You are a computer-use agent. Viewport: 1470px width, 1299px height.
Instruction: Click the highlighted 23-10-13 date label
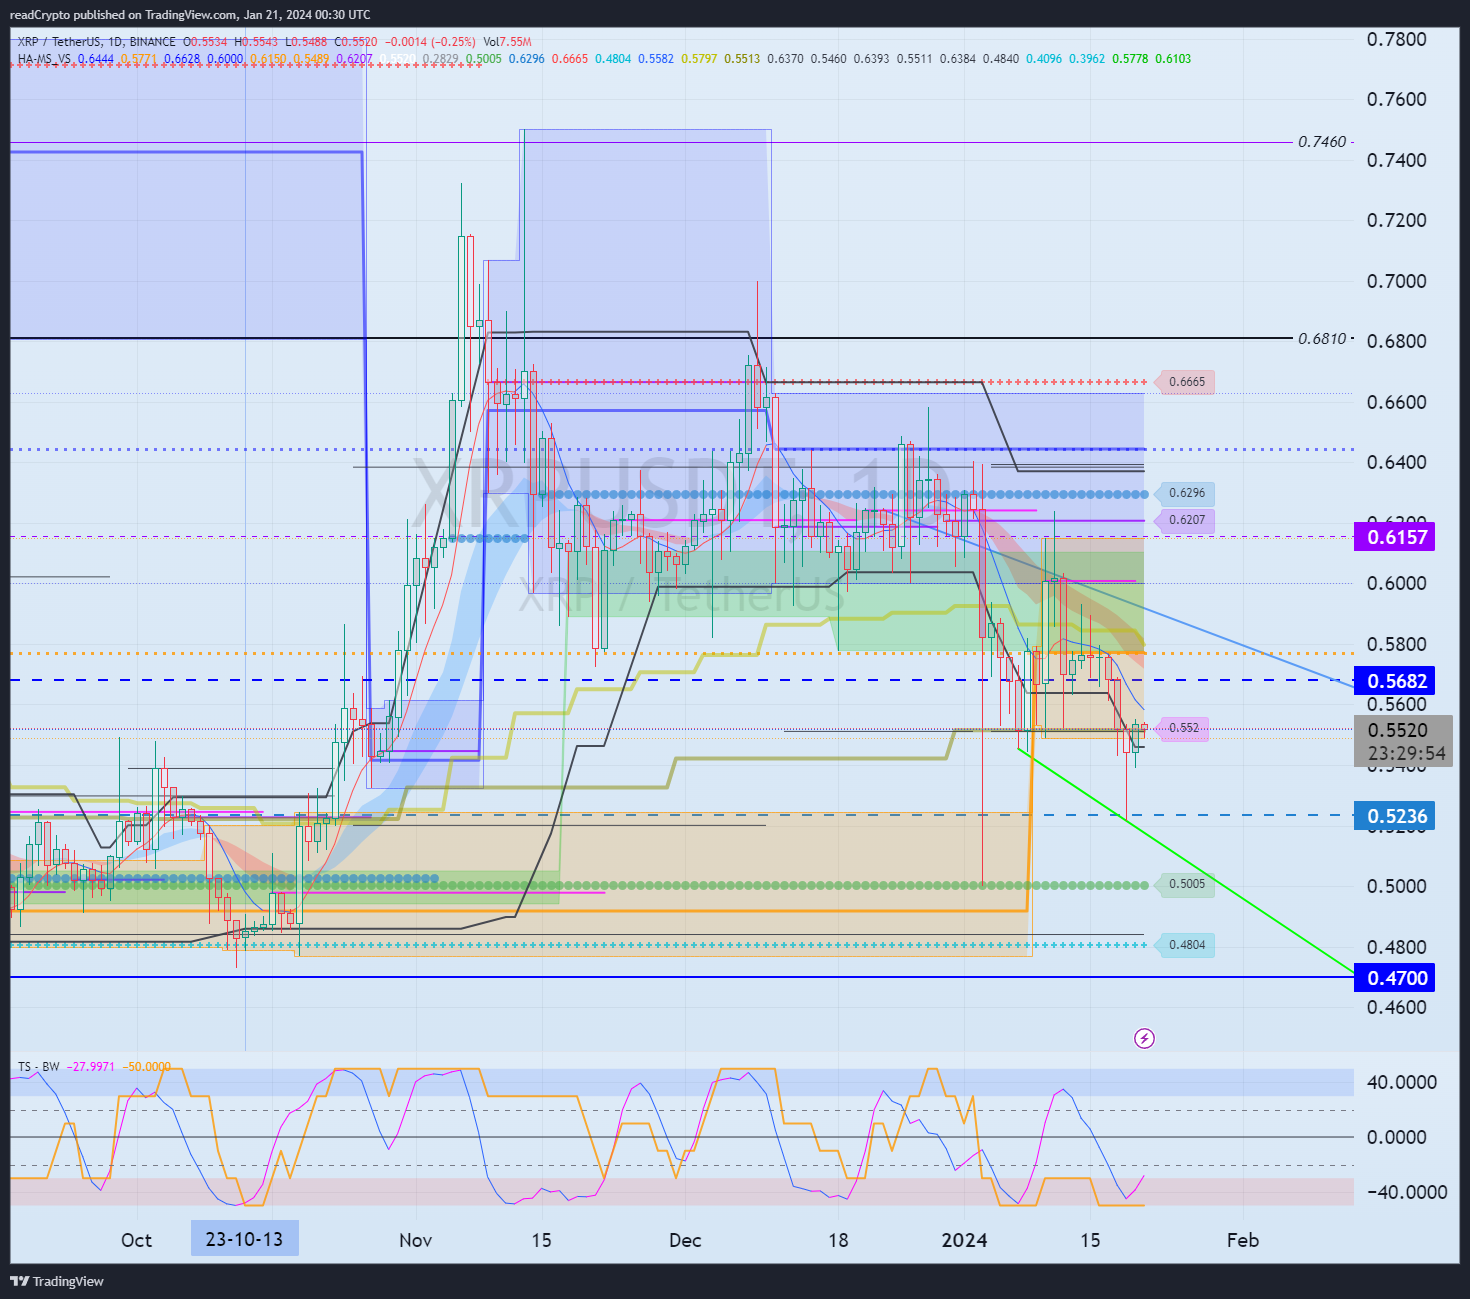point(244,1239)
